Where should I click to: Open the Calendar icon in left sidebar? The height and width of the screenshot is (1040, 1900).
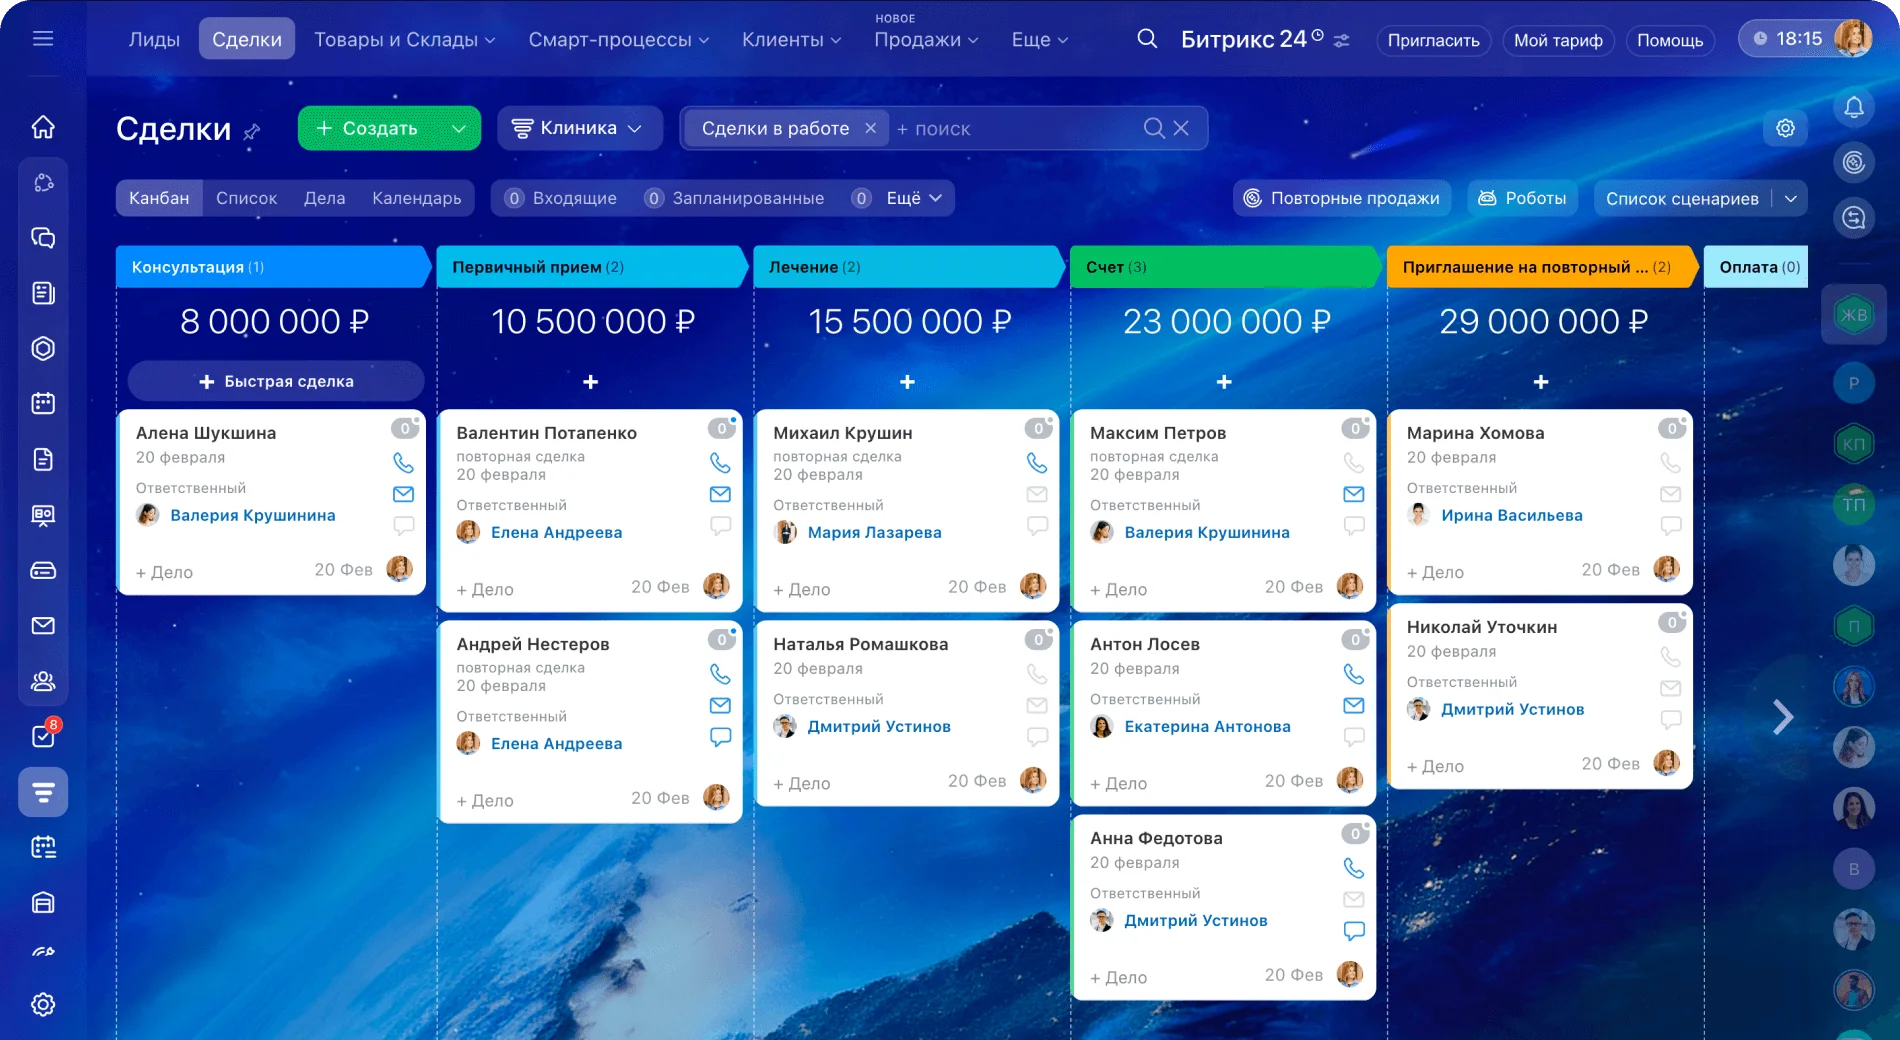[42, 404]
